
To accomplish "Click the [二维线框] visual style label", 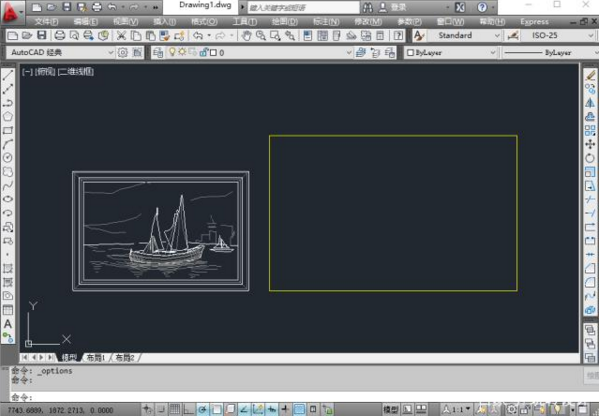I will (x=76, y=71).
